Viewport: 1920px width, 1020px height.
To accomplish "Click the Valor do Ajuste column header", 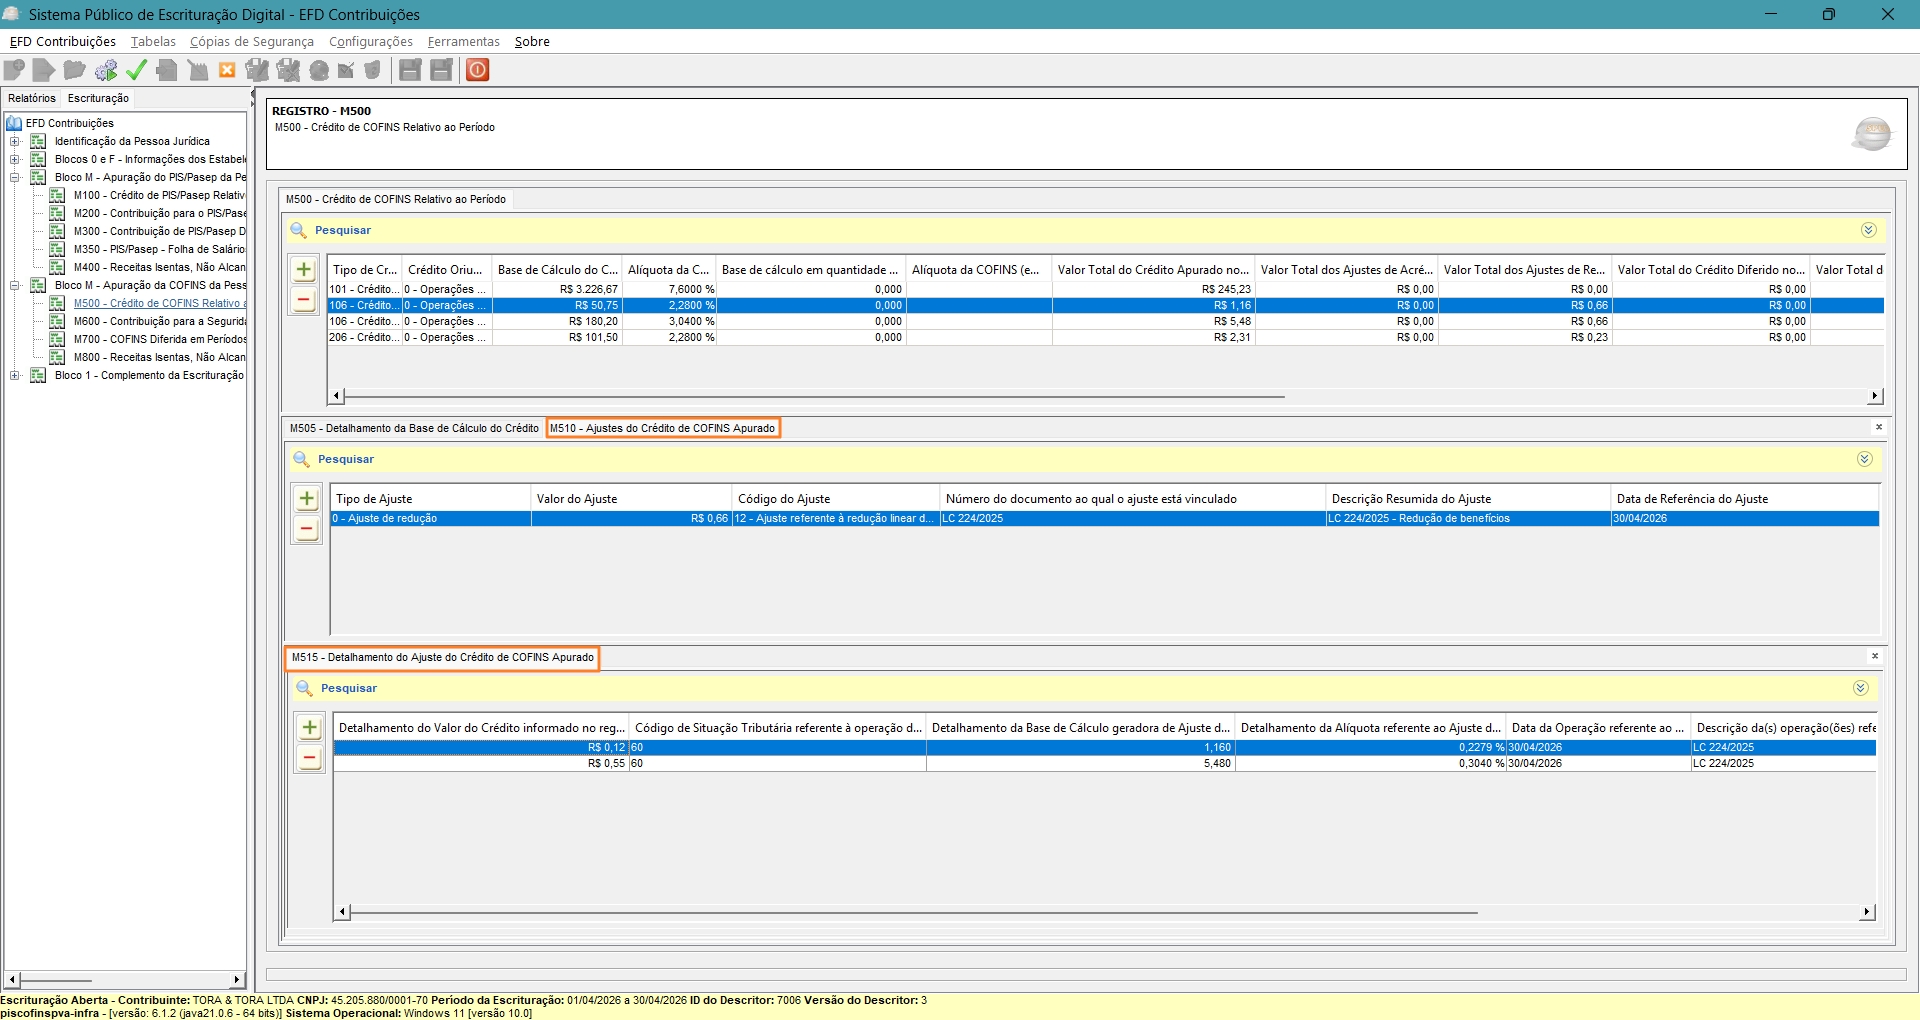I will [x=631, y=499].
